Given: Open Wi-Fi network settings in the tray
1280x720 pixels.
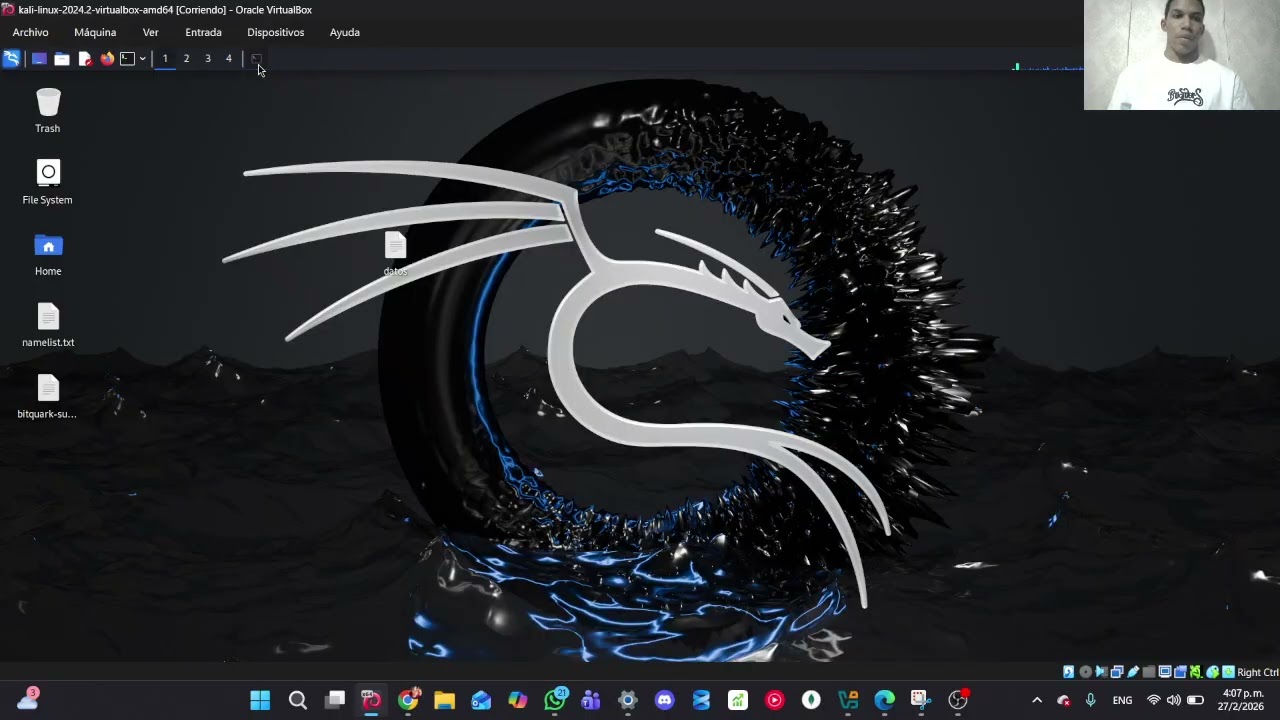Looking at the screenshot, I should coord(1154,700).
